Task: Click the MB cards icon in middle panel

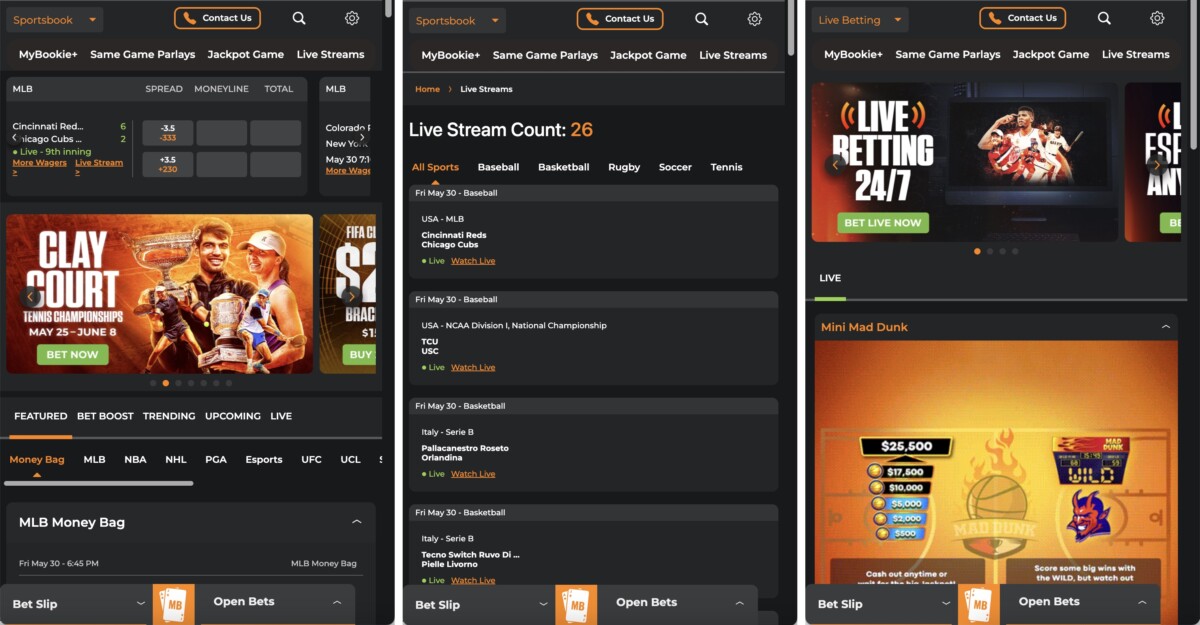Action: point(577,605)
